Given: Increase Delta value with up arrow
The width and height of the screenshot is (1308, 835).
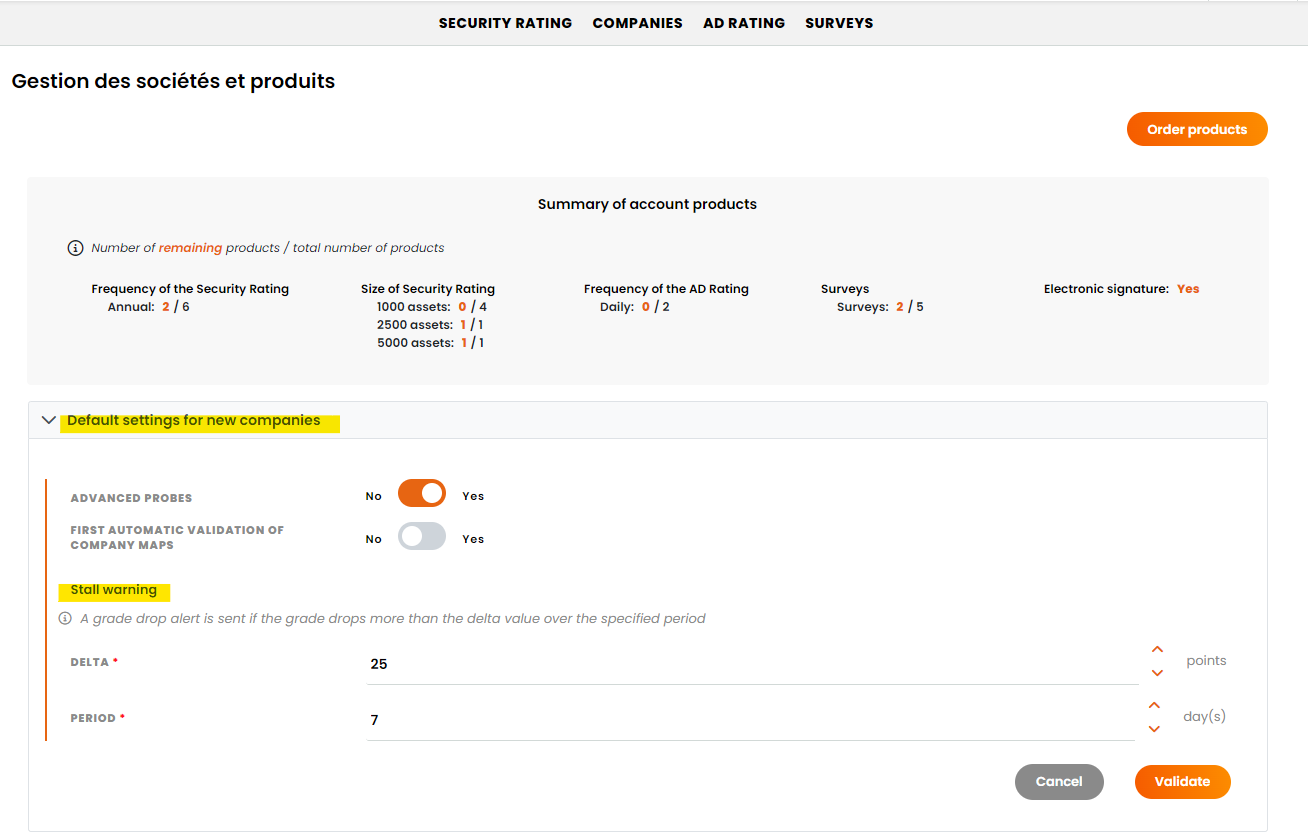Looking at the screenshot, I should (x=1157, y=650).
